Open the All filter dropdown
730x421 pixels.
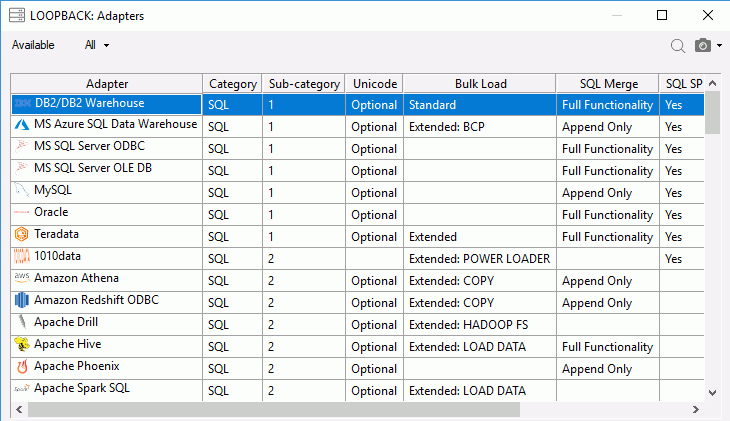coord(97,45)
